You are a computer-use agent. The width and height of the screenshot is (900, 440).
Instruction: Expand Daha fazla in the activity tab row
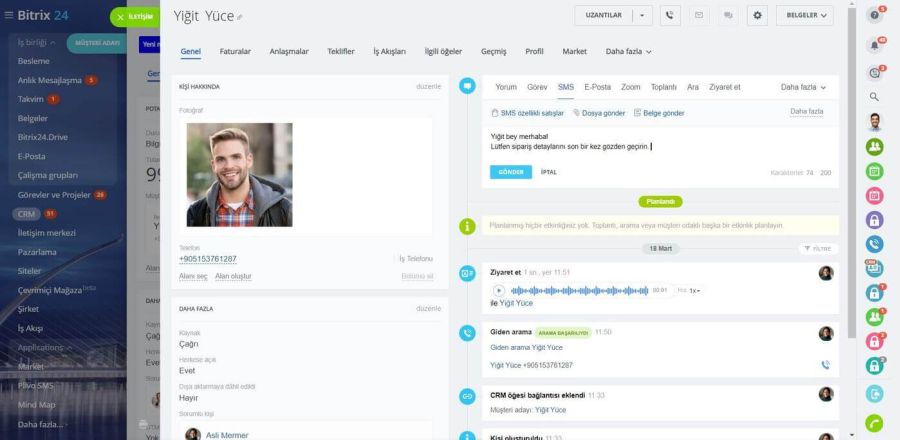pyautogui.click(x=803, y=87)
